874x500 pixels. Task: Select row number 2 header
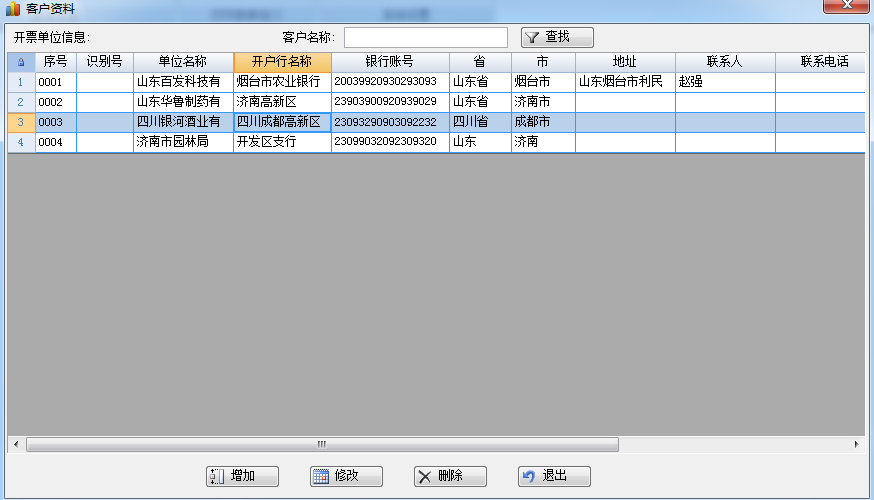click(21, 103)
